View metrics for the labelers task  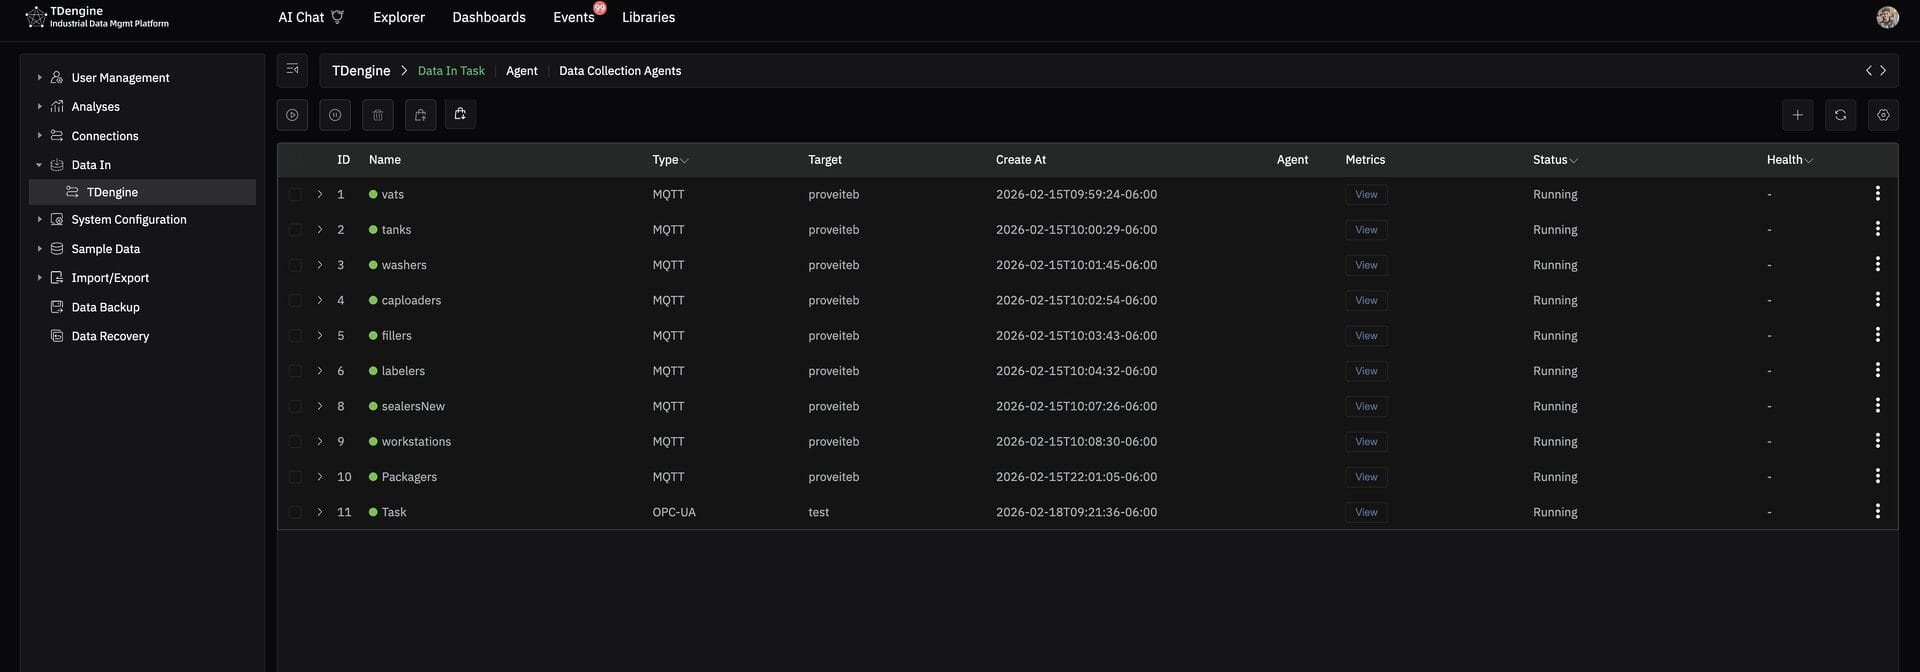(x=1366, y=371)
